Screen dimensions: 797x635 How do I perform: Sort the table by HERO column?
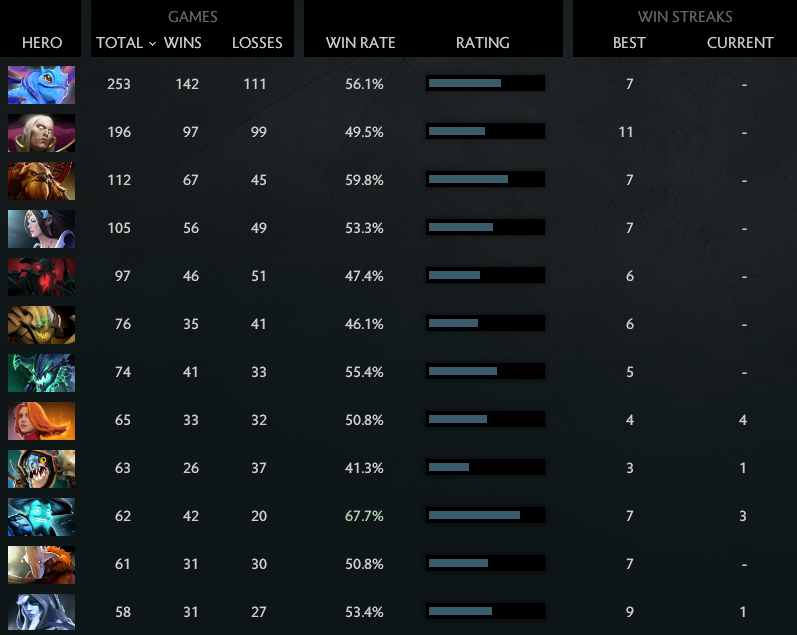click(41, 43)
